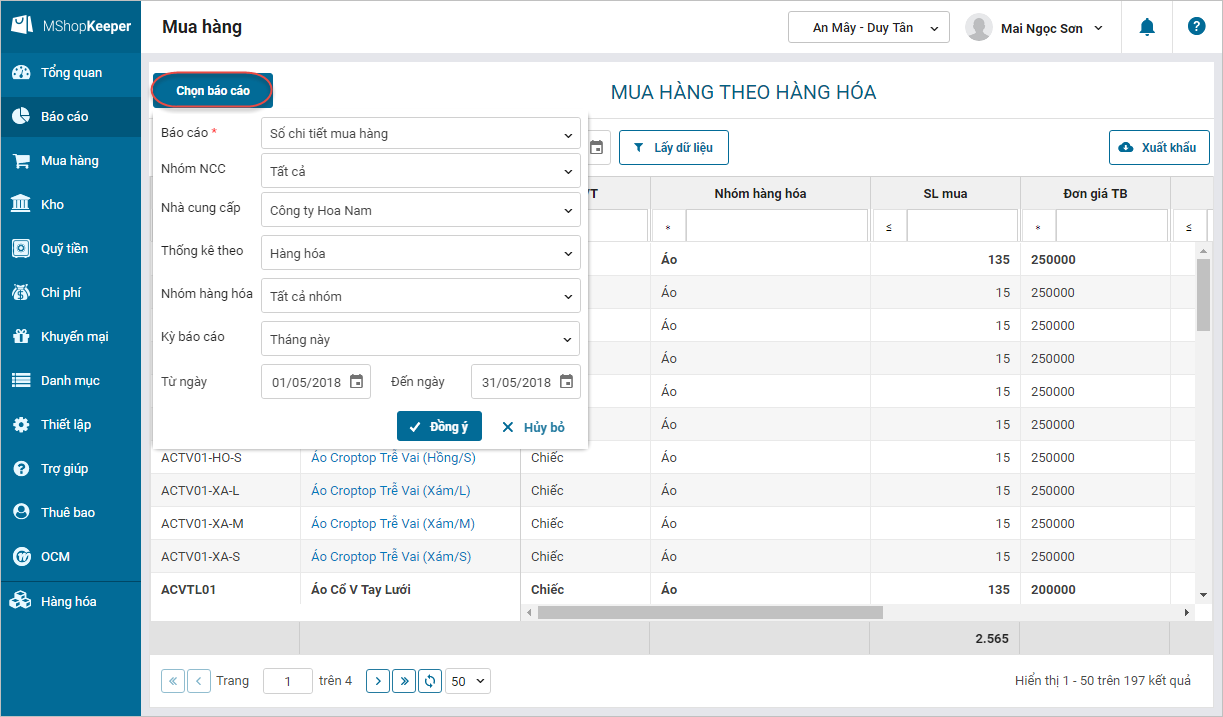Image resolution: width=1223 pixels, height=717 pixels.
Task: Expand the Báo cáo dropdown
Action: click(420, 134)
